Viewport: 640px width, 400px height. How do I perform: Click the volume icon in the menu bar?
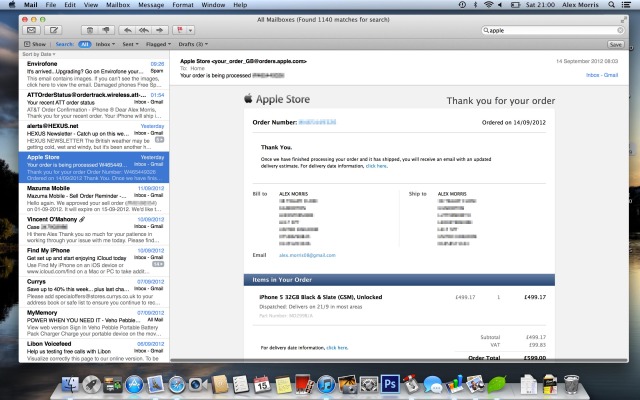click(500, 5)
